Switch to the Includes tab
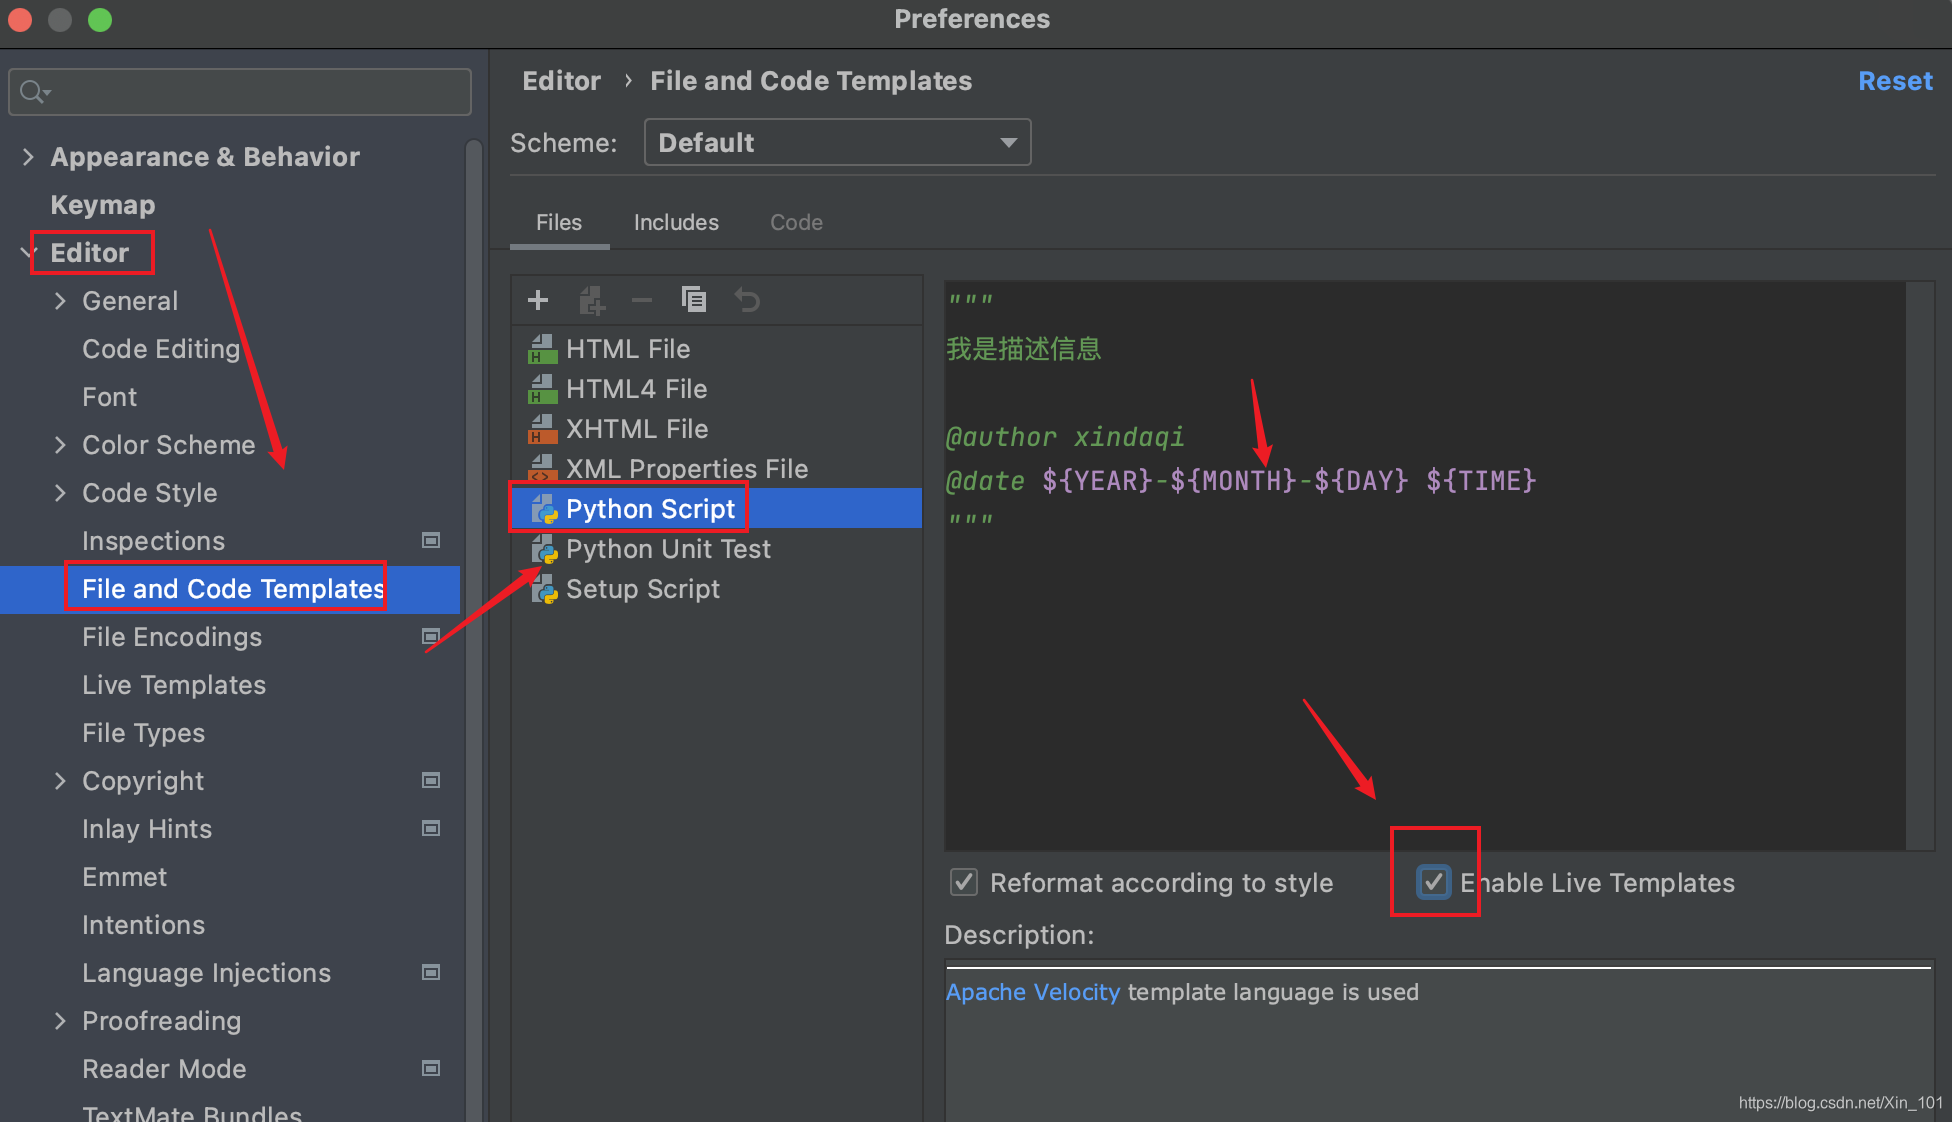 tap(676, 223)
